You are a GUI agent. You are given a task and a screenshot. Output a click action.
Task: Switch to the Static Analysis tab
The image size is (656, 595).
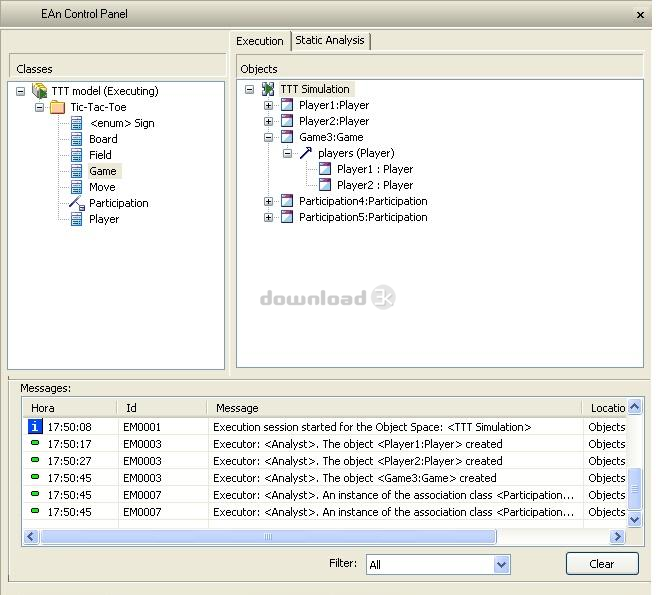click(x=329, y=40)
